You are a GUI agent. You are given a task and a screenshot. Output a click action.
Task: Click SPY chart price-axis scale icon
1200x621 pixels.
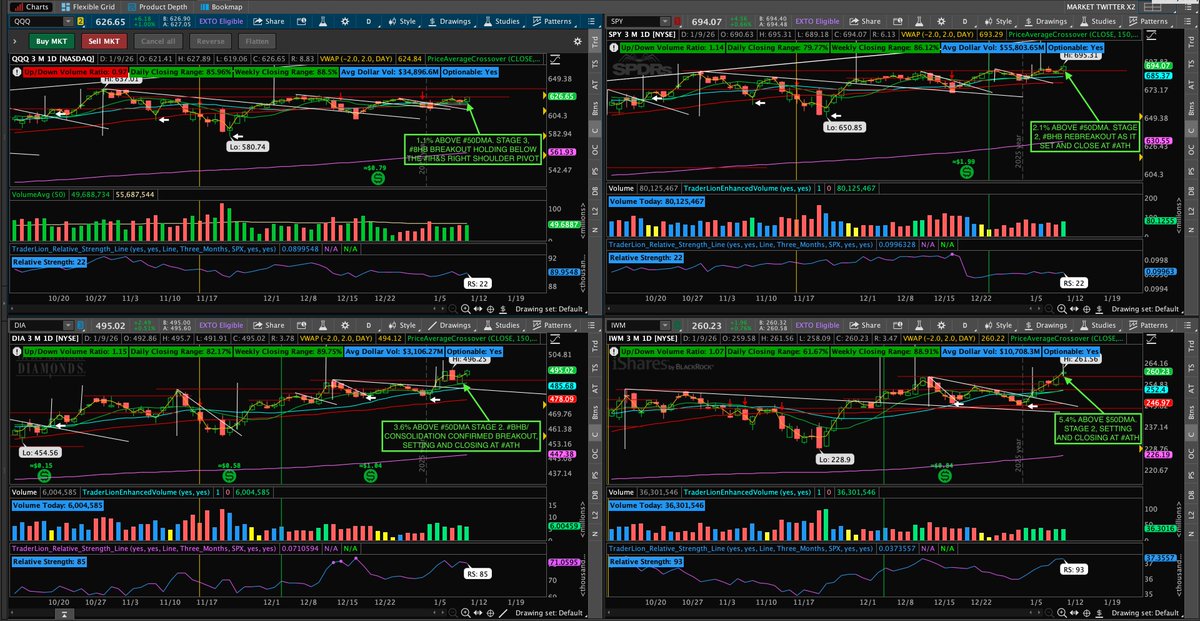[x=1151, y=36]
